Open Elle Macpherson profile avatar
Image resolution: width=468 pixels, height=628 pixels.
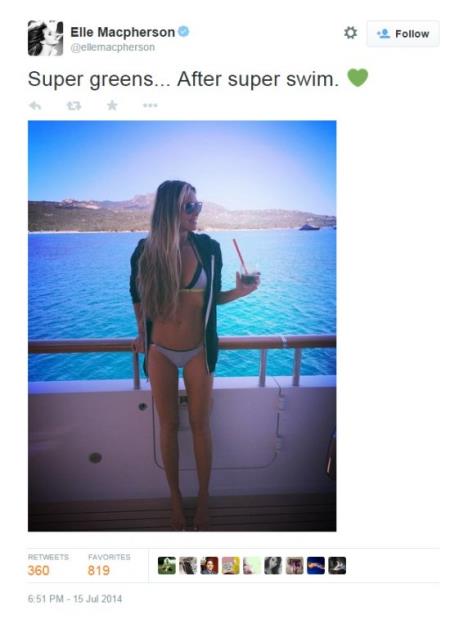(45, 38)
